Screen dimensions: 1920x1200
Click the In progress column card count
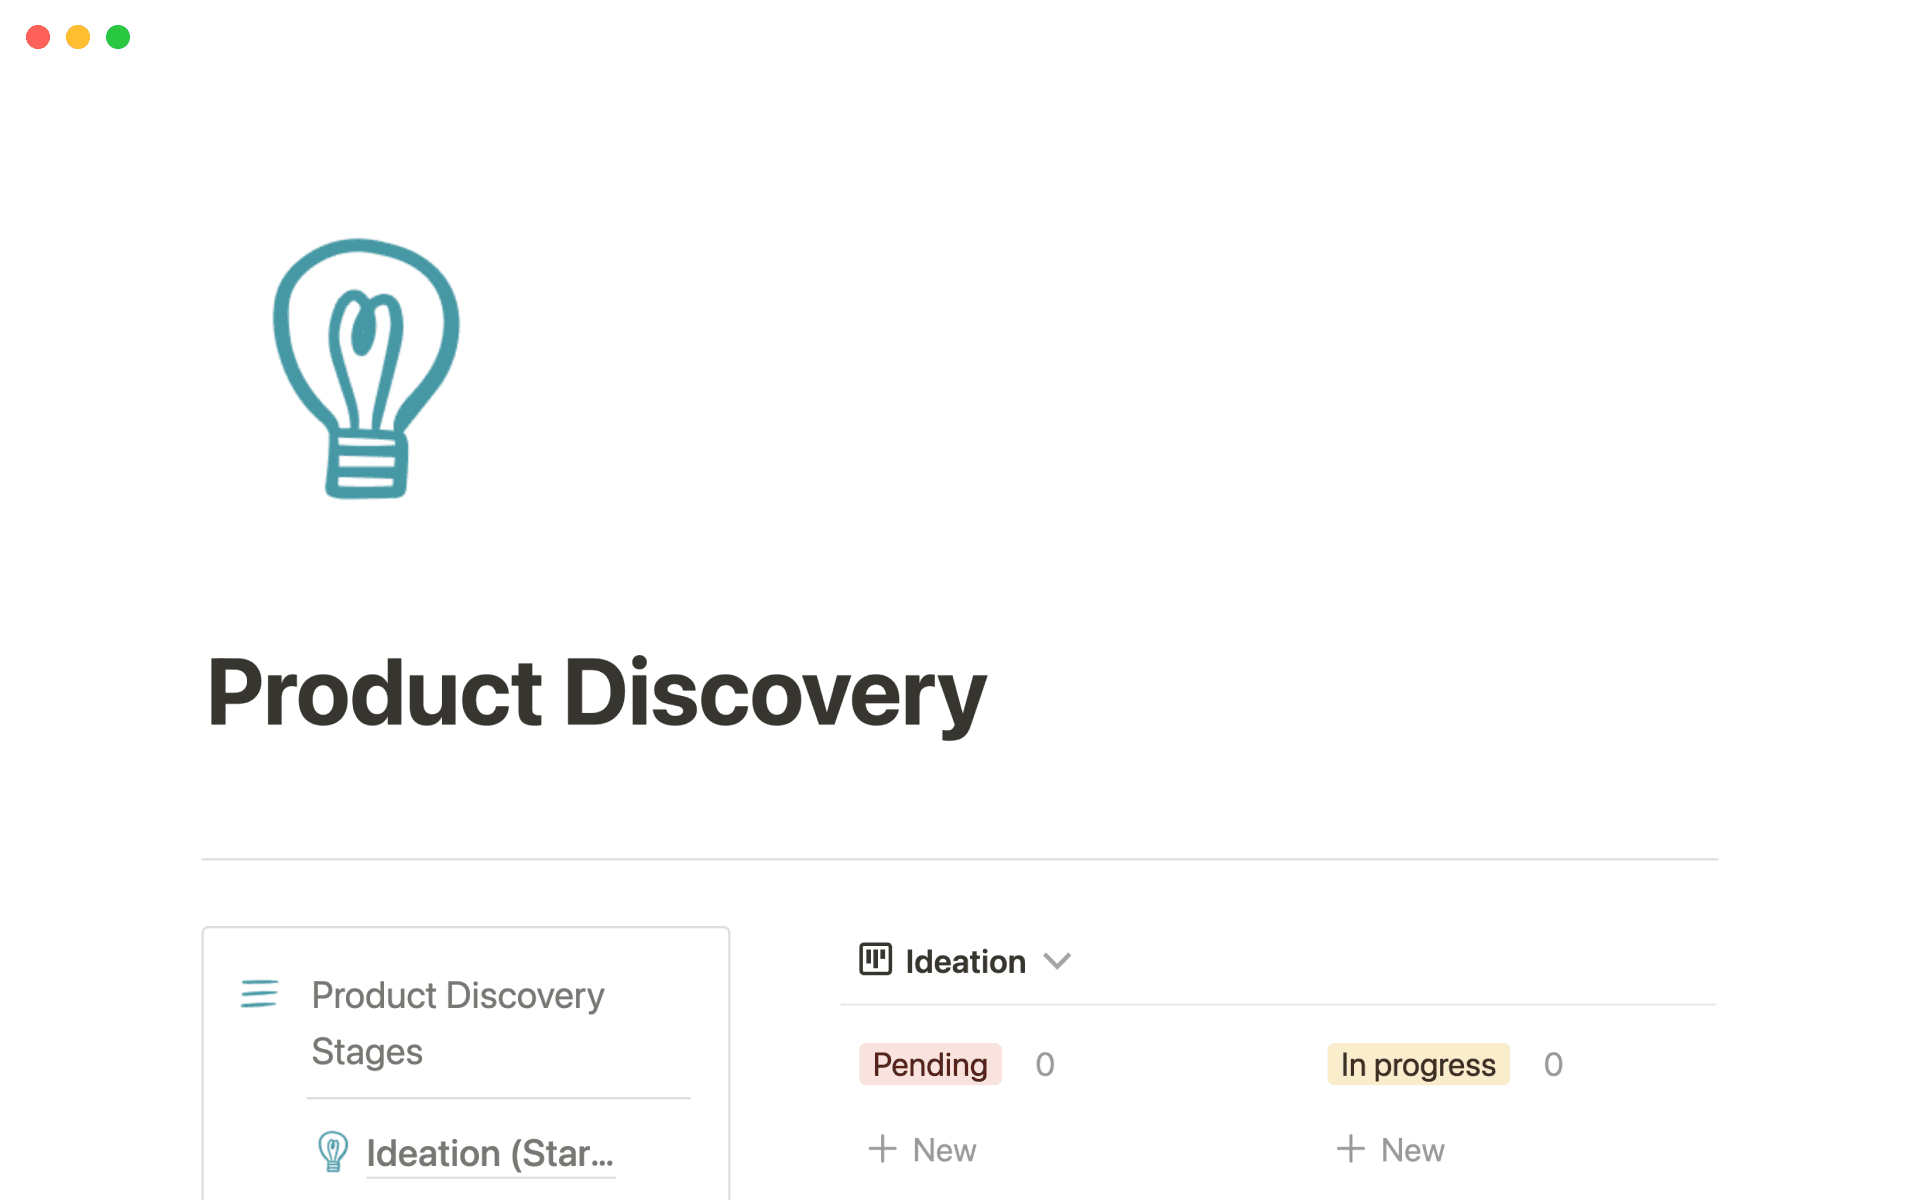pyautogui.click(x=1553, y=1064)
